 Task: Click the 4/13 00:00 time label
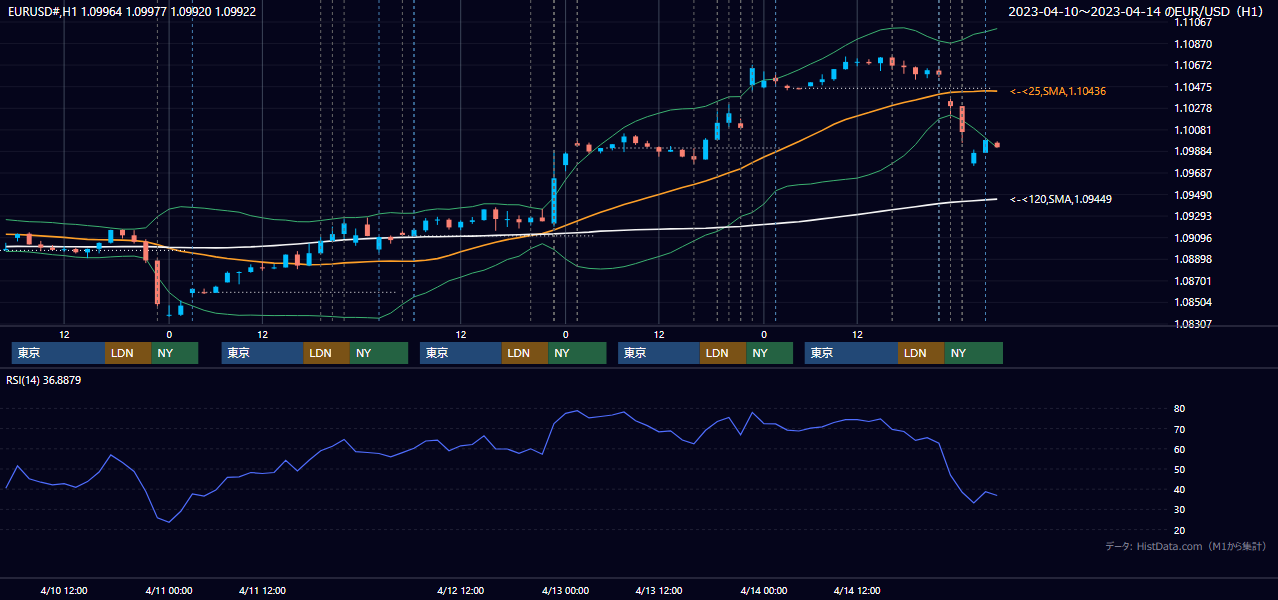pos(565,590)
